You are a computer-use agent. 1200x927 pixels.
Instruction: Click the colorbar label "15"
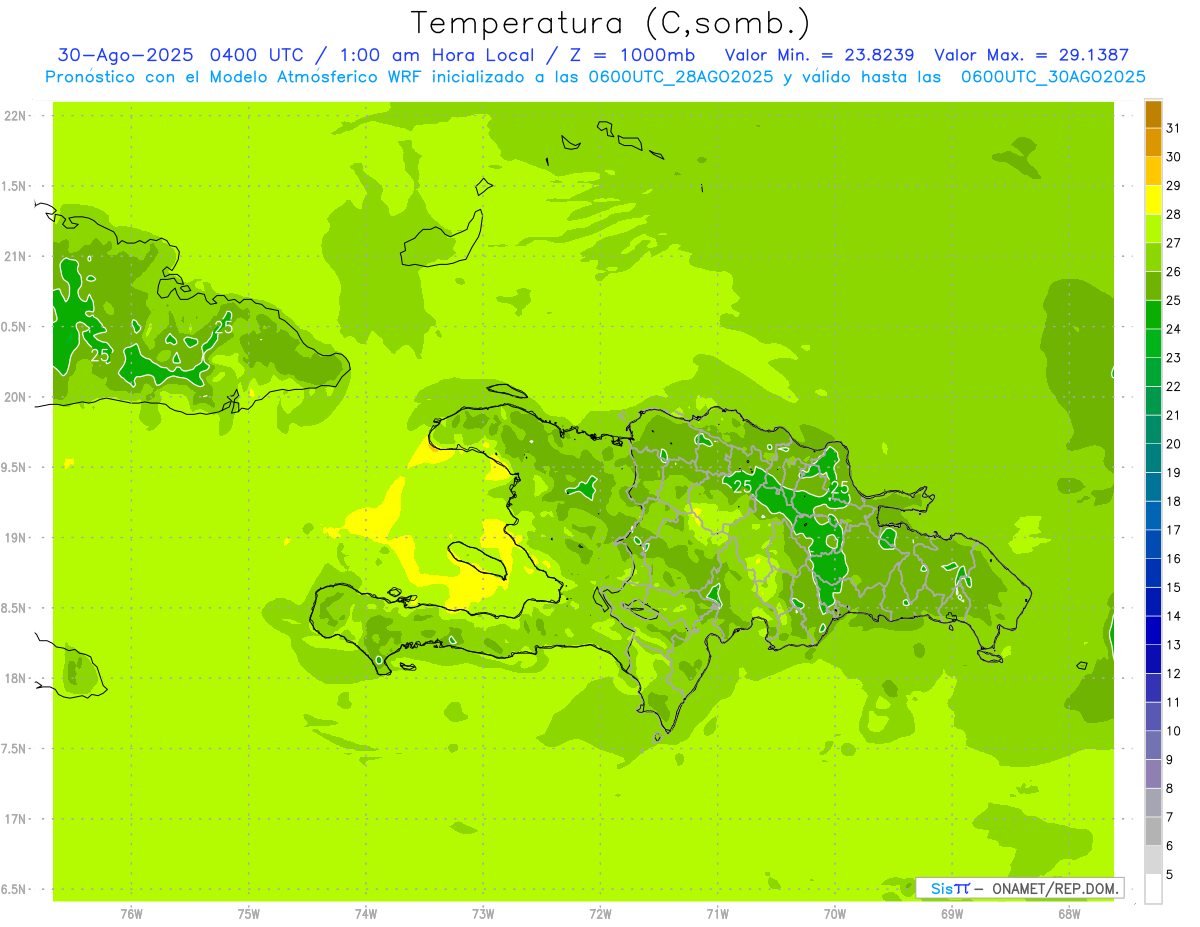pyautogui.click(x=1174, y=587)
